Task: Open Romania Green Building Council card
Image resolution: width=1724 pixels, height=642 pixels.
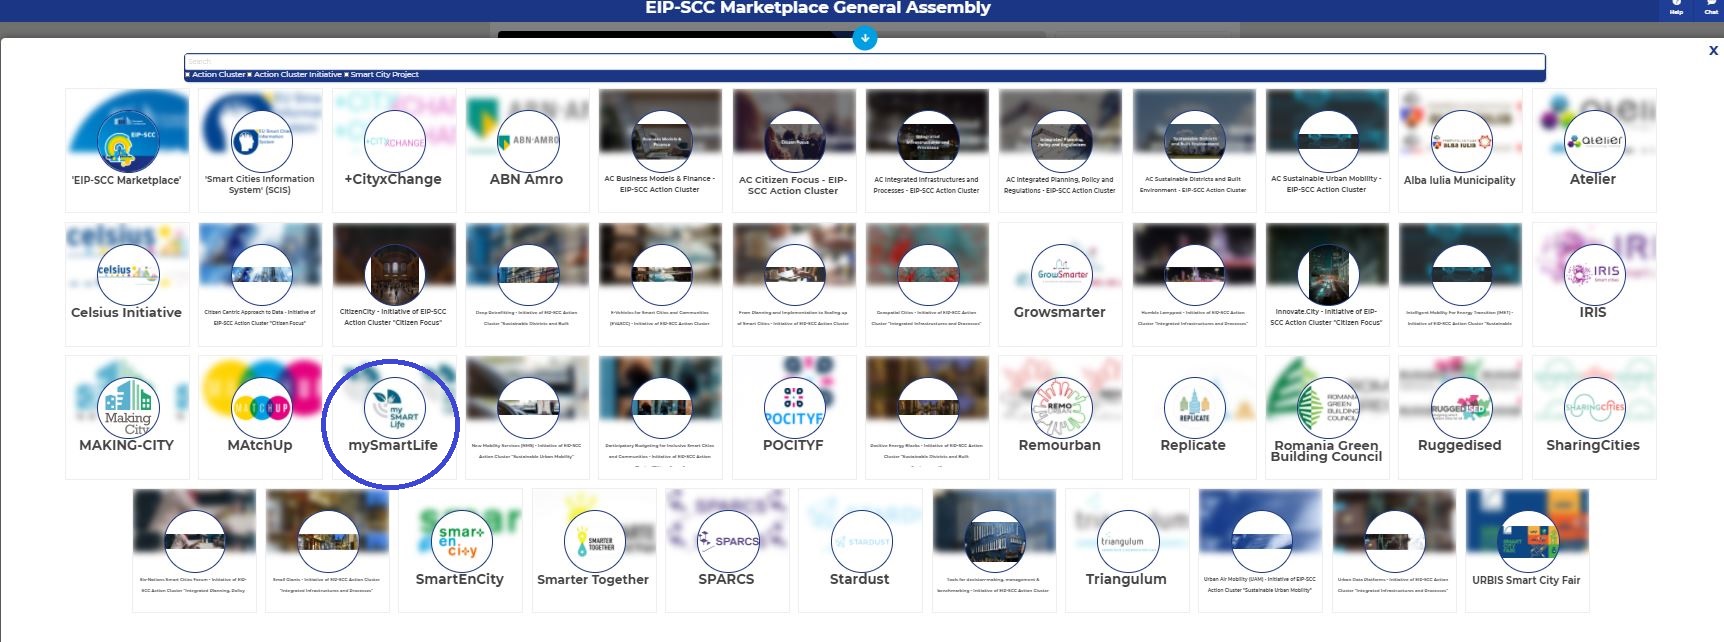Action: pos(1327,417)
